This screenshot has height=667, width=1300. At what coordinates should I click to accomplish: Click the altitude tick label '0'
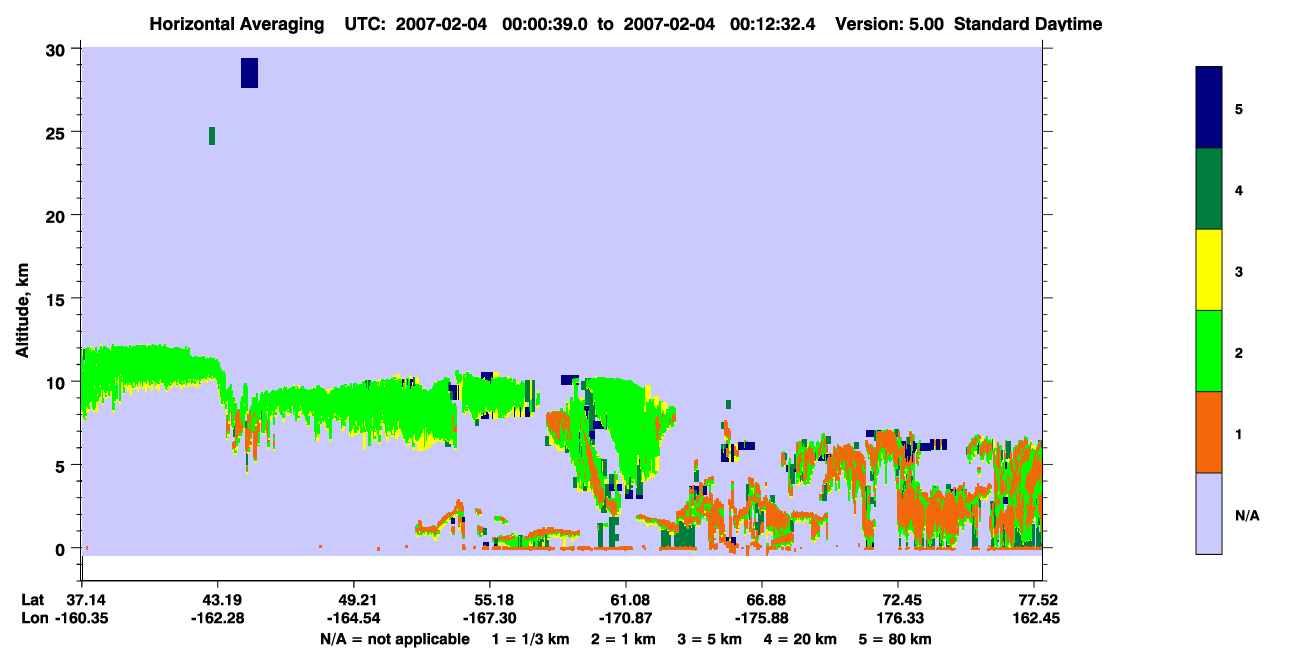pyautogui.click(x=61, y=548)
